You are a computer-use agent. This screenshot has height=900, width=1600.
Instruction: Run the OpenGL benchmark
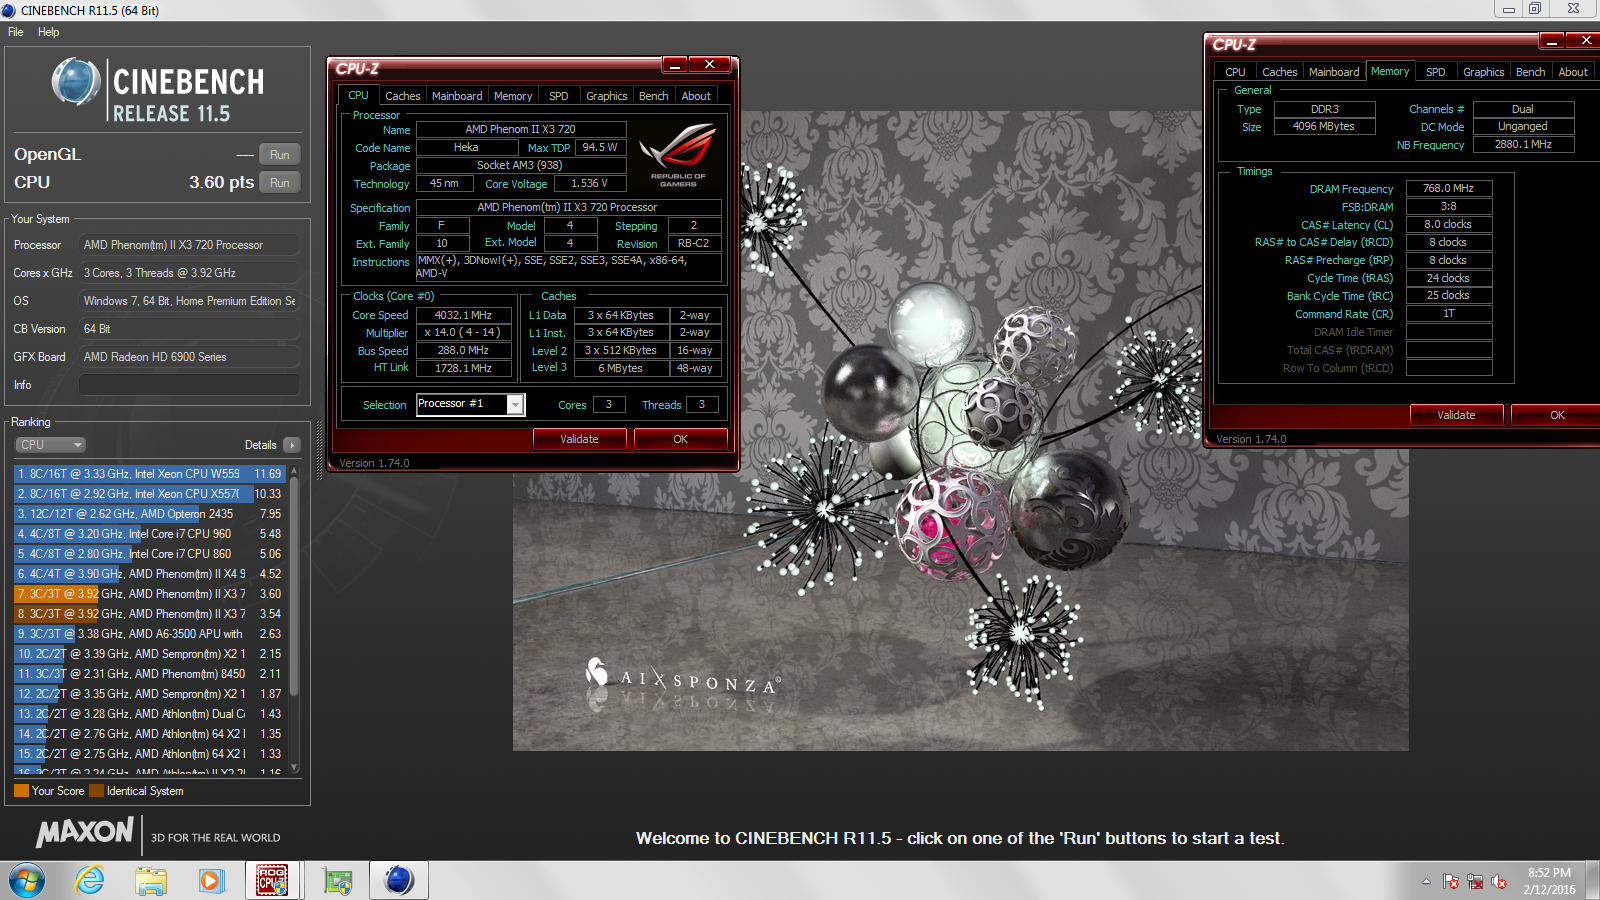[280, 155]
